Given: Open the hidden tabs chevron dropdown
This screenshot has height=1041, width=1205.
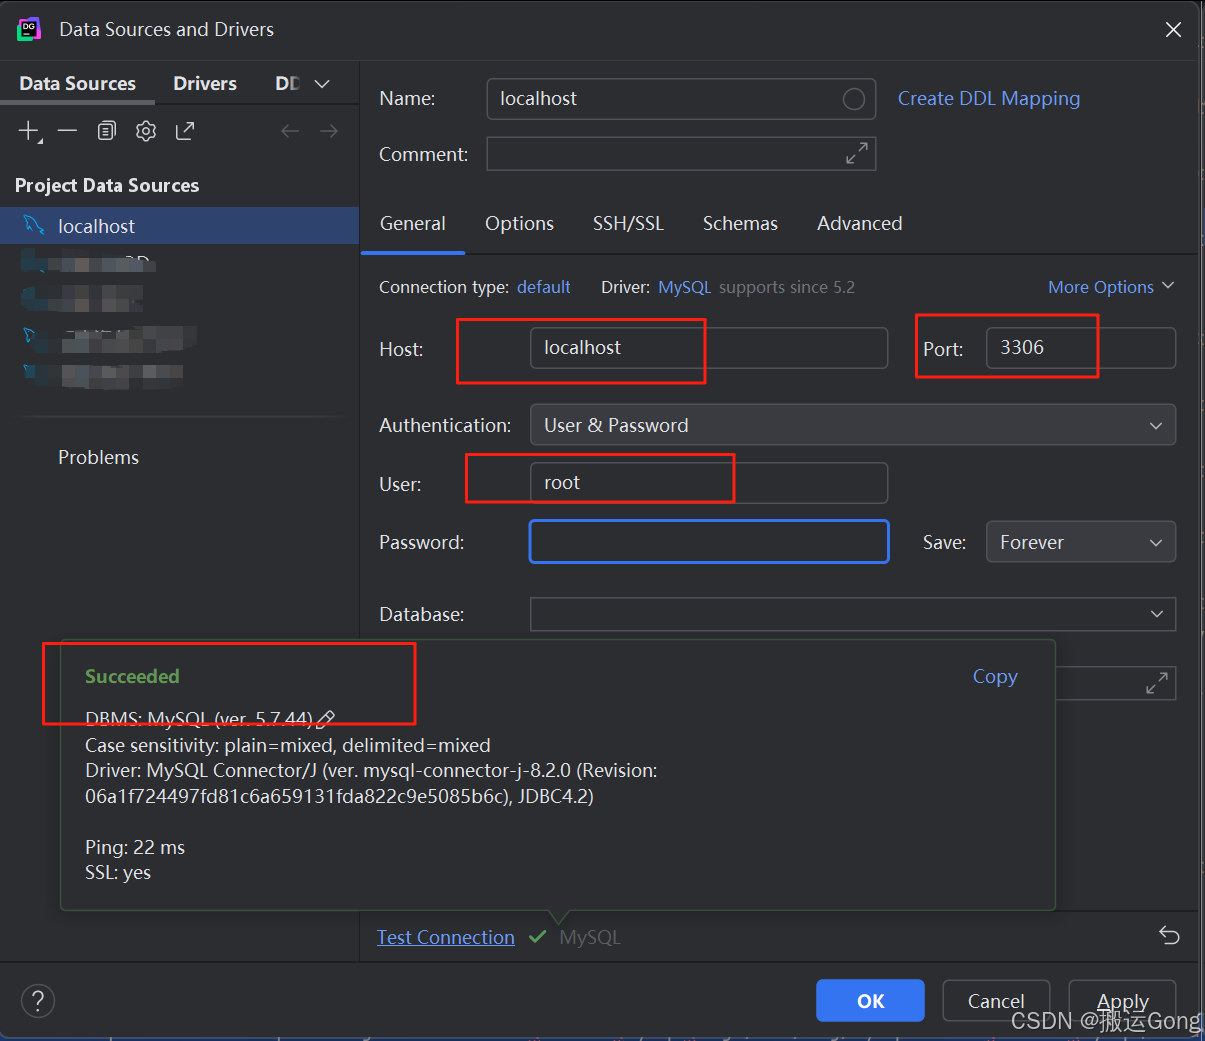Looking at the screenshot, I should (x=322, y=84).
